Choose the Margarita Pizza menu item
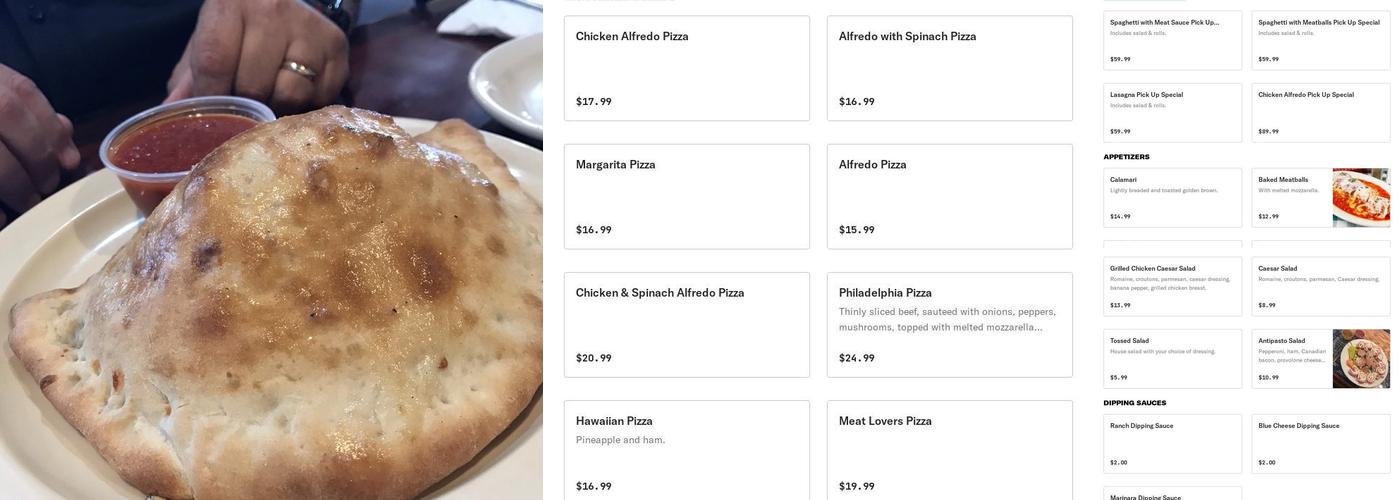This screenshot has height=500, width=1400. pyautogui.click(x=686, y=196)
